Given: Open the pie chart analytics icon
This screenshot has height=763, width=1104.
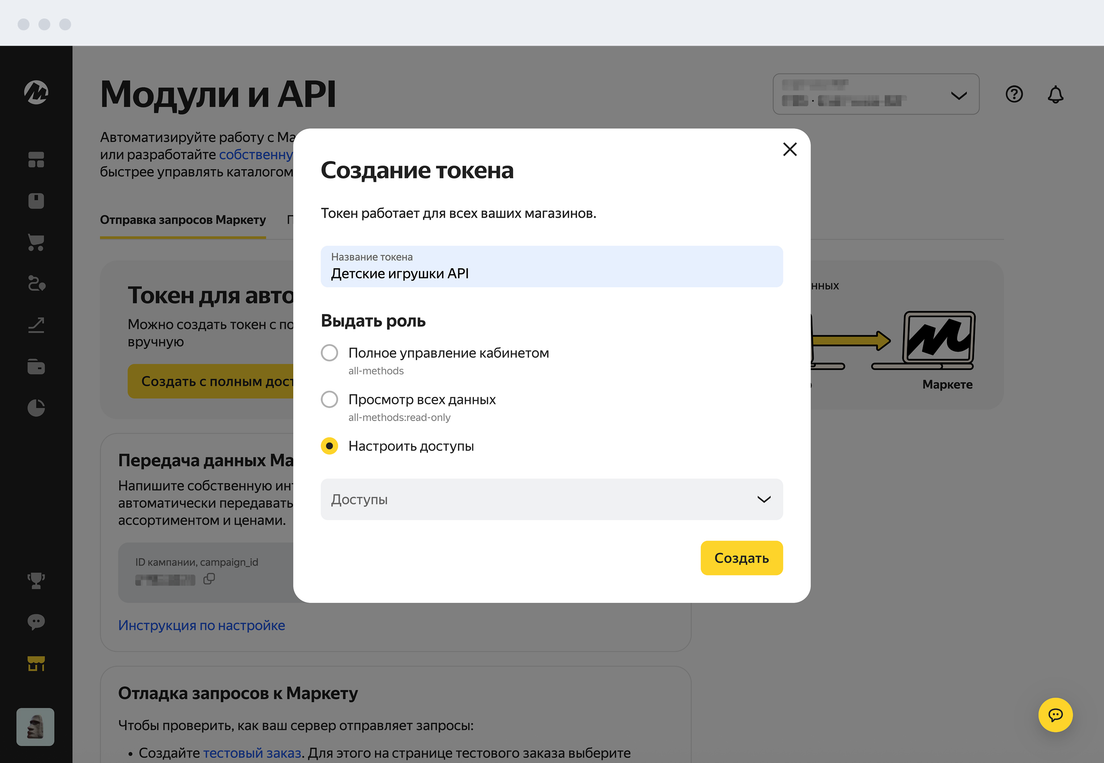Looking at the screenshot, I should tap(36, 408).
